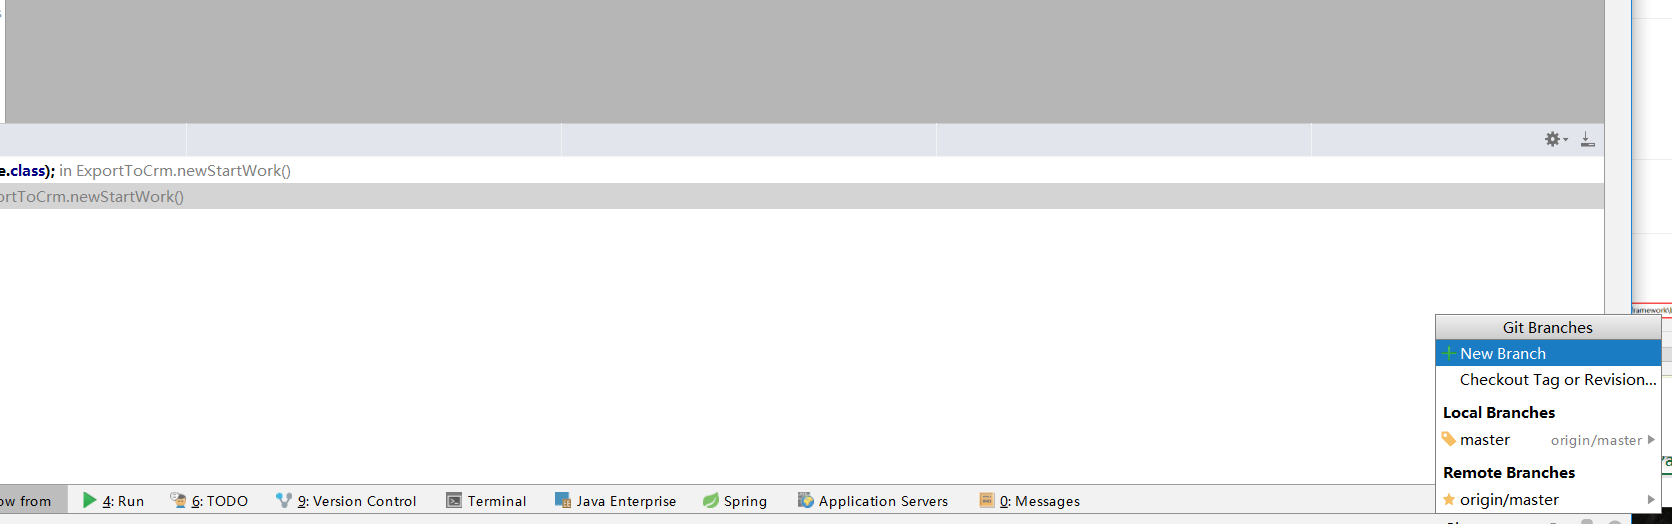Select the local master branch
The width and height of the screenshot is (1672, 524).
point(1485,440)
